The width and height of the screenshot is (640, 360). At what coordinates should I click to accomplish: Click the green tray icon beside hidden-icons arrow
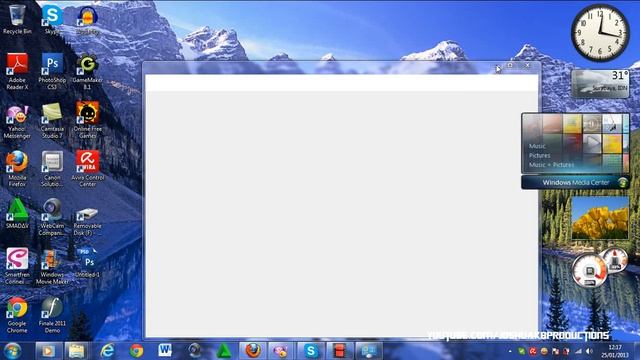pos(522,351)
